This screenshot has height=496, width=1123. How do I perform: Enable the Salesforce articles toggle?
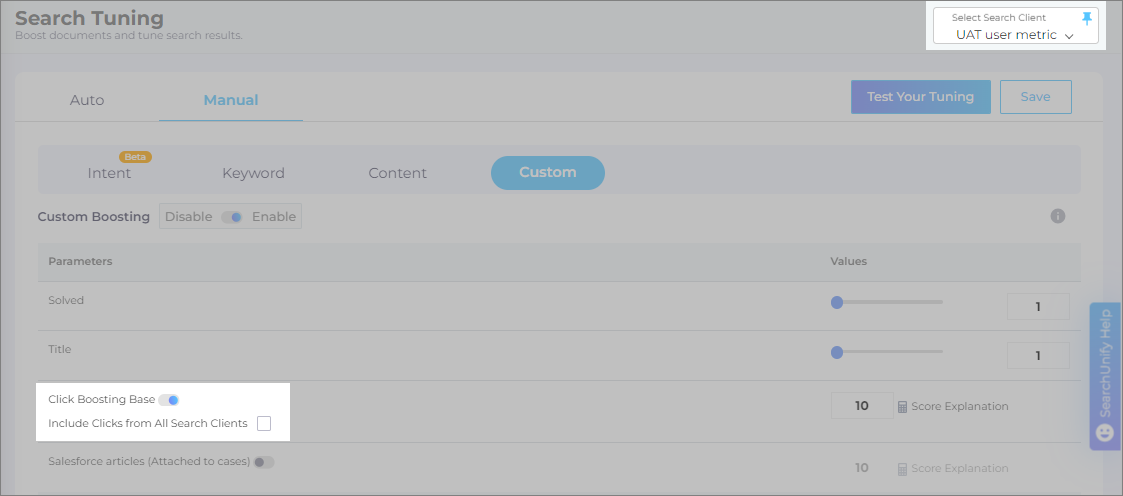coord(264,462)
